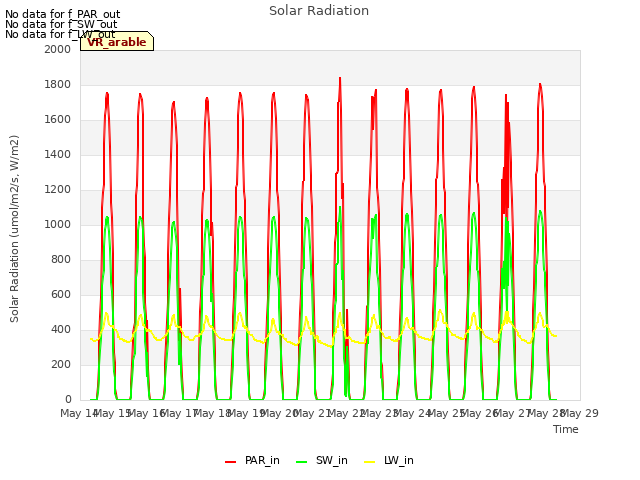The height and width of the screenshot is (480, 640).
Task: Click the 'No data for f_LW_out' message
Action: (x=60, y=34)
